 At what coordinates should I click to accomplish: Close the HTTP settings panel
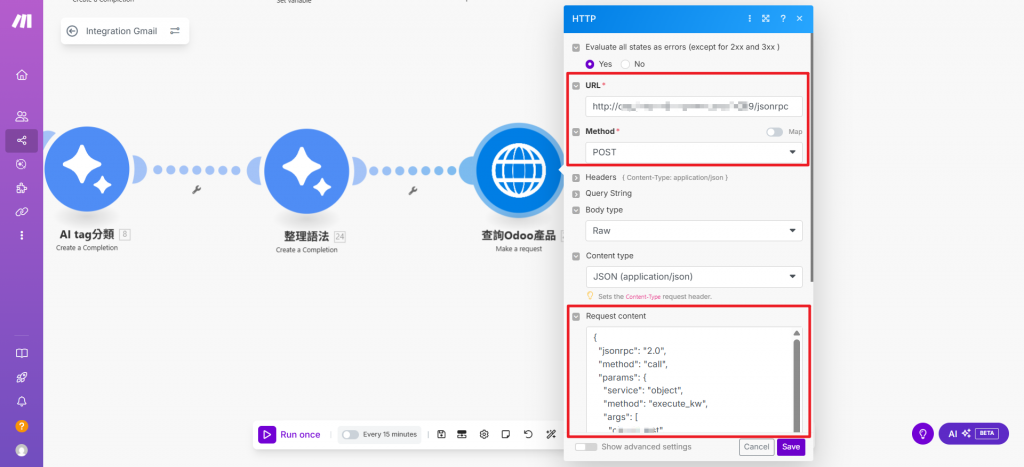coord(799,19)
